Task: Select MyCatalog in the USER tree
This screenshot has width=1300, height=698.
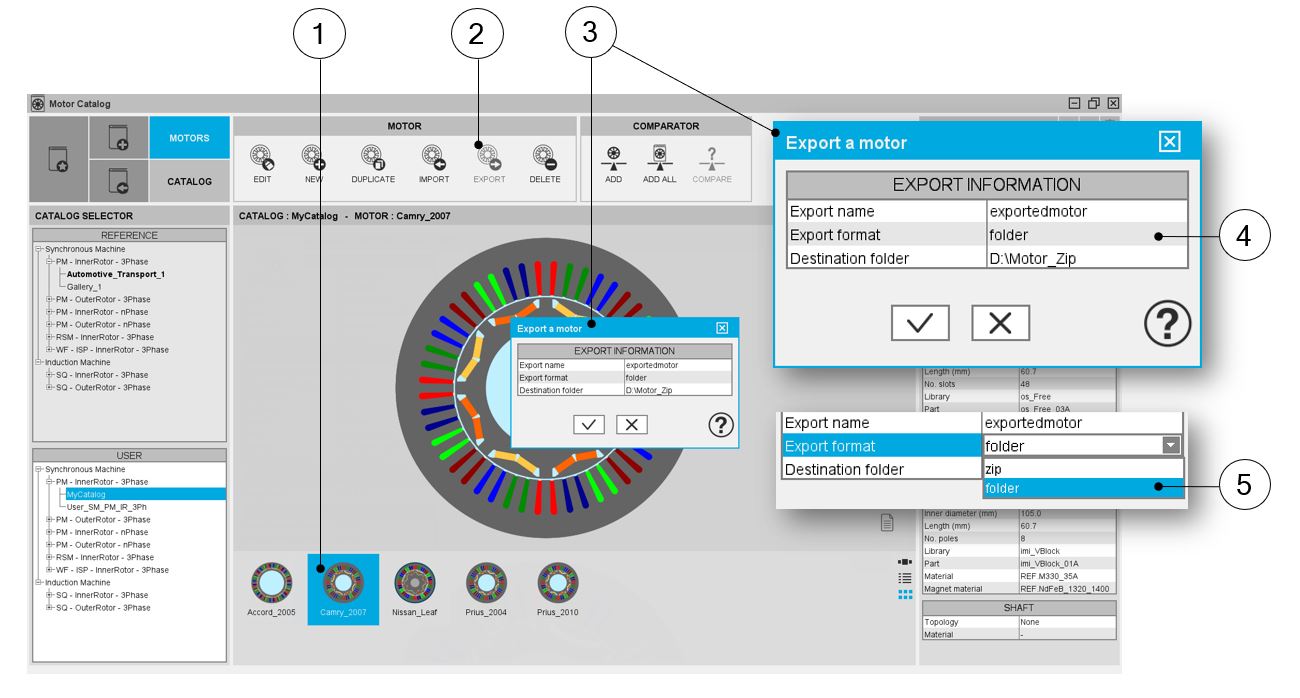Action: pyautogui.click(x=86, y=494)
